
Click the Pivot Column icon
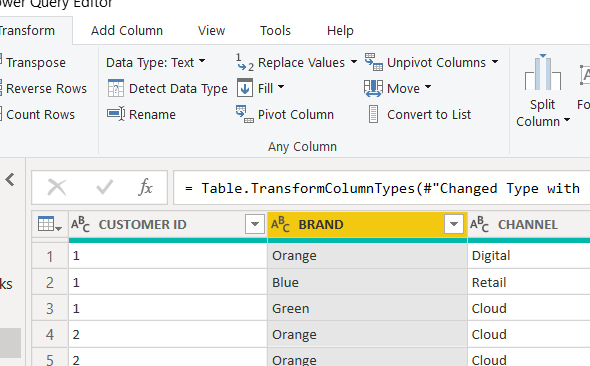(x=245, y=114)
